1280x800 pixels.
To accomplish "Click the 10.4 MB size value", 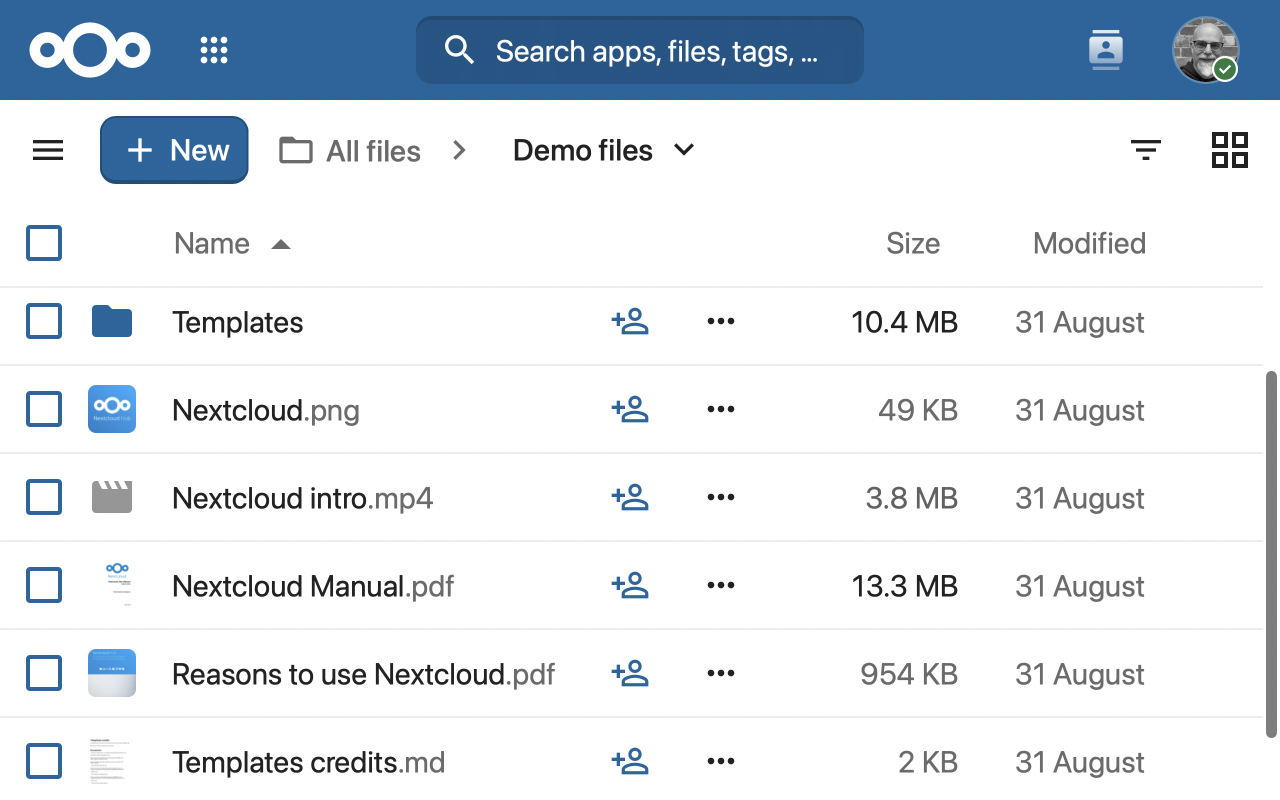I will (x=904, y=322).
